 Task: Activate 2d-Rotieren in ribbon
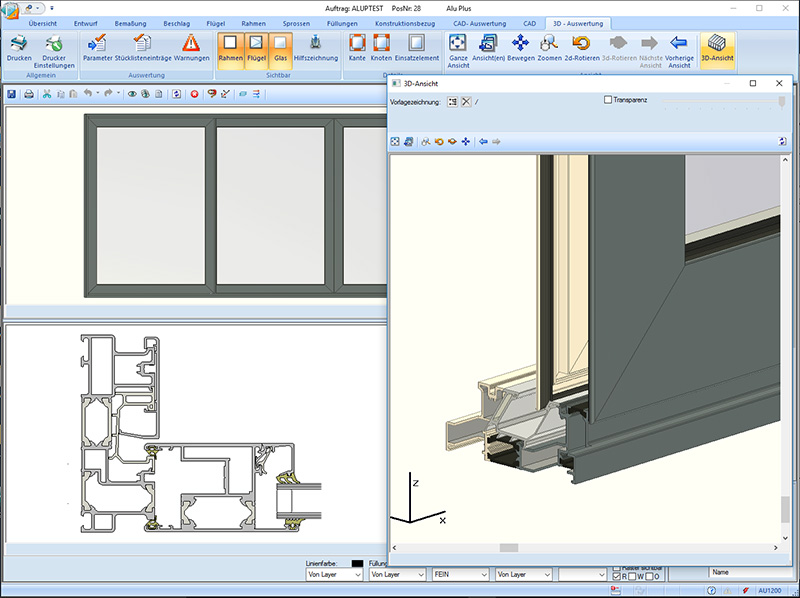pyautogui.click(x=582, y=48)
